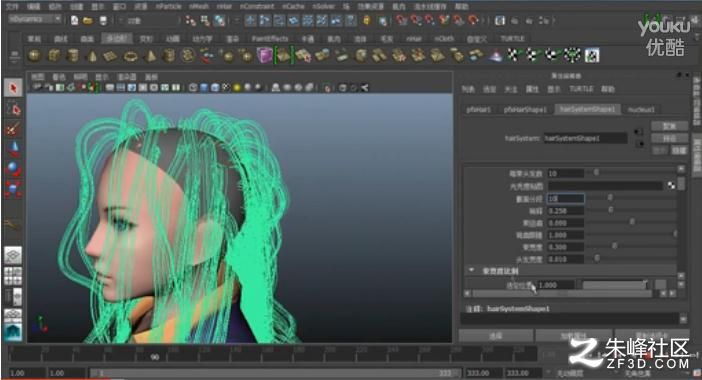Viewport: 702px width, 380px height.
Task: Click the save scene disk icon
Action: pyautogui.click(x=103, y=21)
